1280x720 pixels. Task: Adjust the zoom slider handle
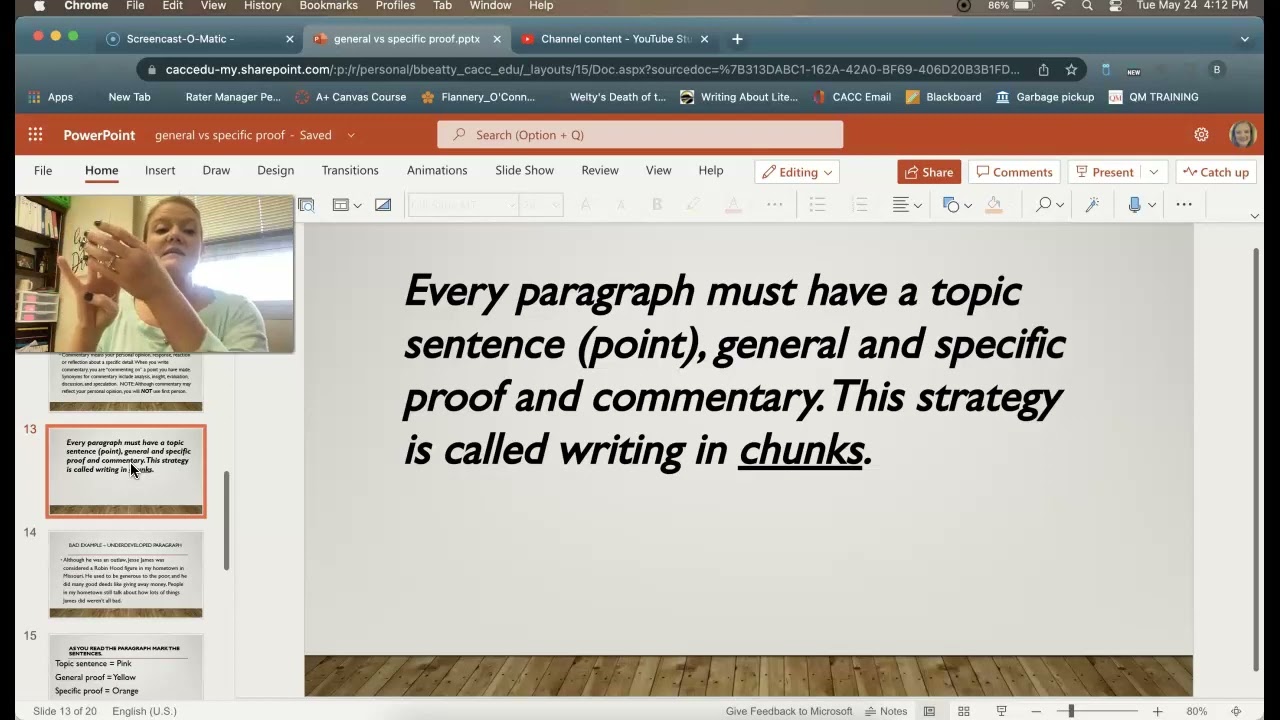point(1071,711)
